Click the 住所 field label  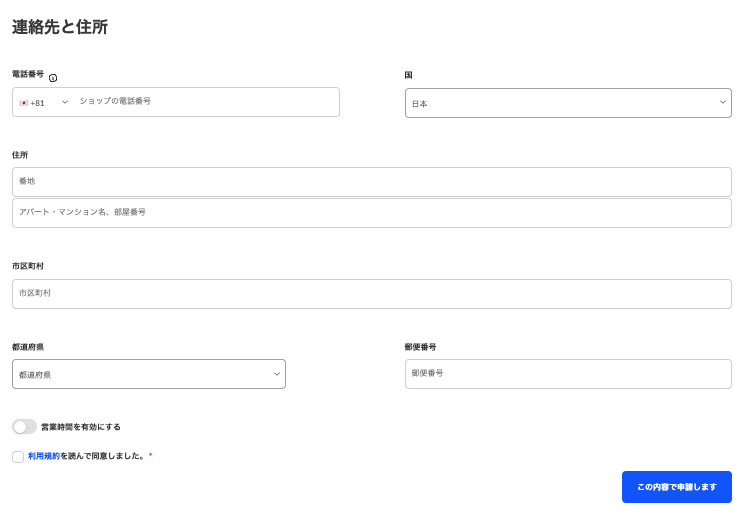pos(20,155)
